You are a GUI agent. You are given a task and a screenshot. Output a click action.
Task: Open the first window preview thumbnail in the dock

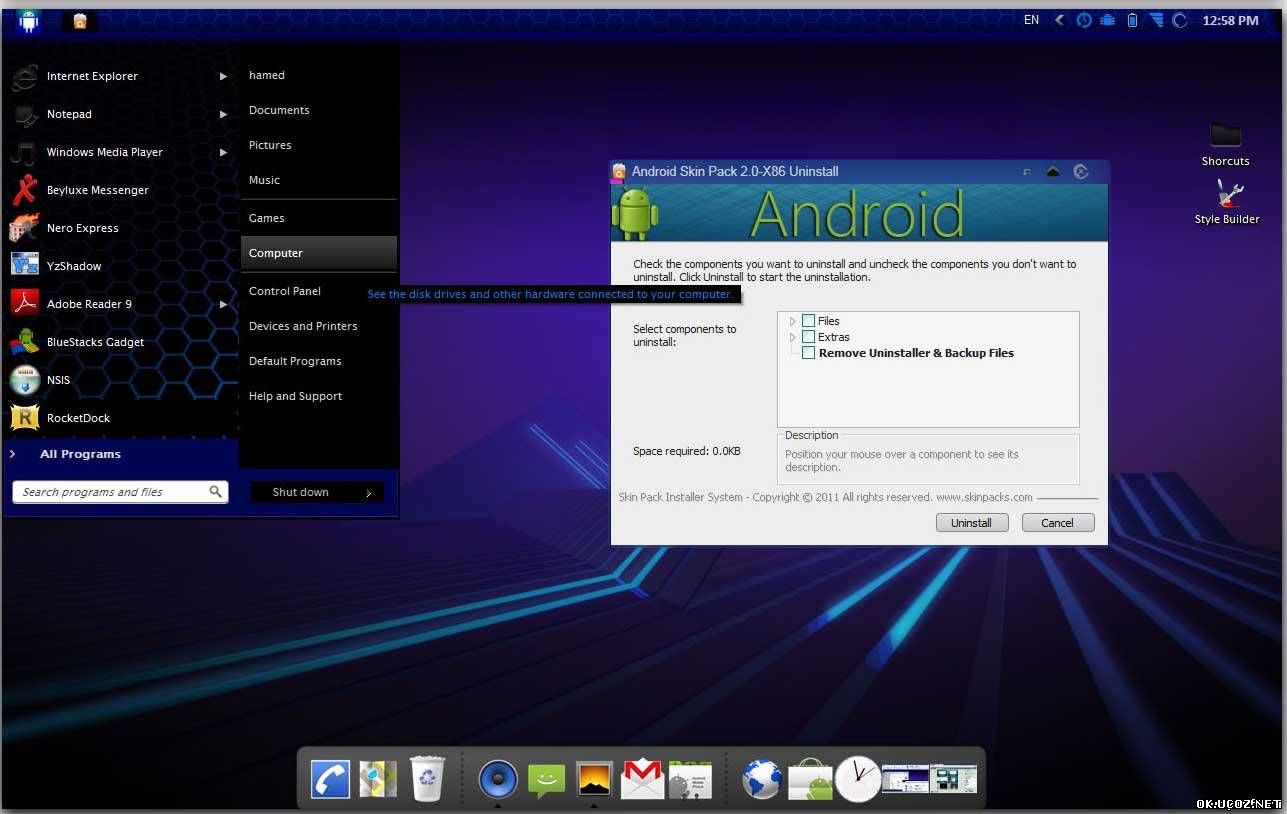[x=905, y=779]
